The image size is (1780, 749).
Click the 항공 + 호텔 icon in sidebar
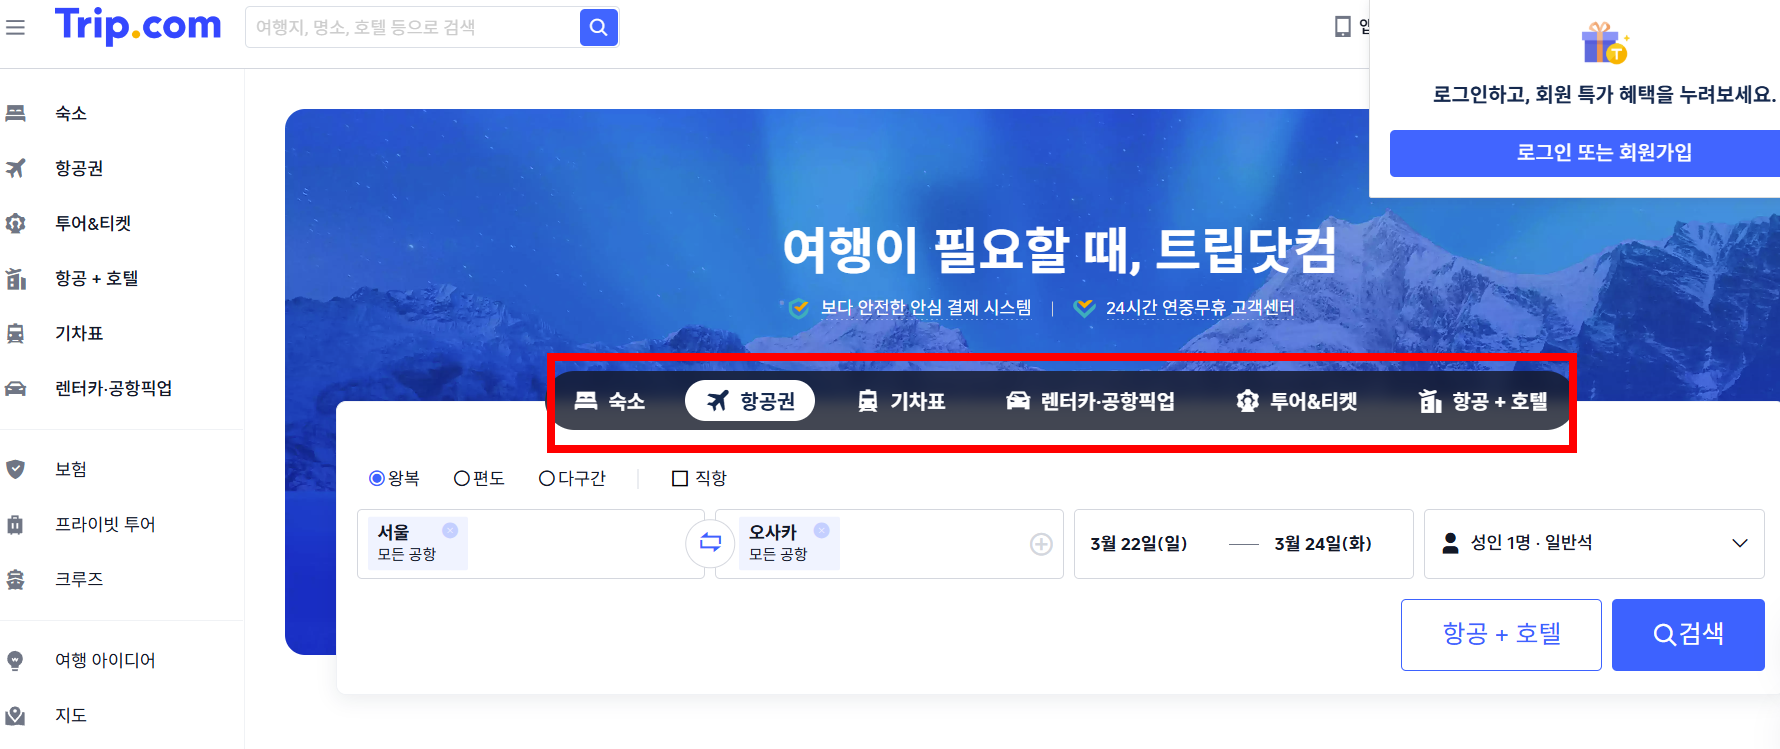(x=16, y=278)
